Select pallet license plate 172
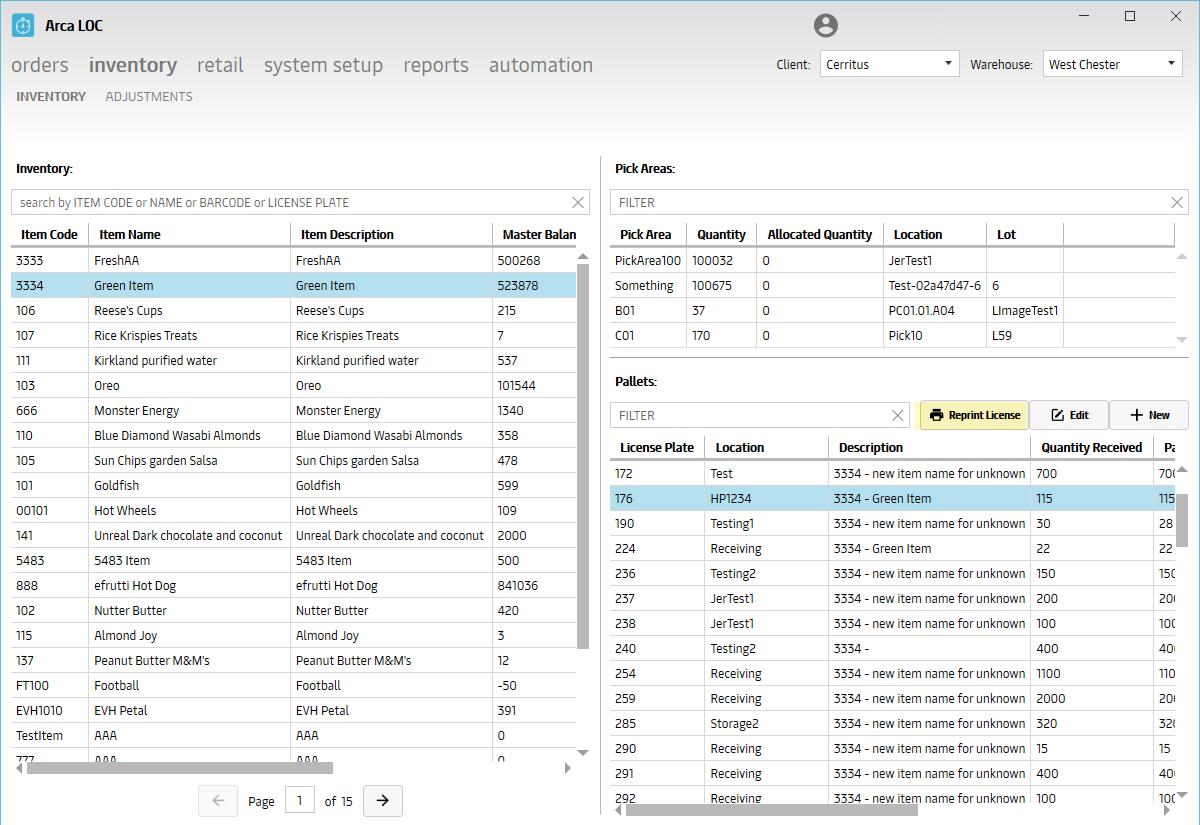The image size is (1200, 825). point(892,473)
